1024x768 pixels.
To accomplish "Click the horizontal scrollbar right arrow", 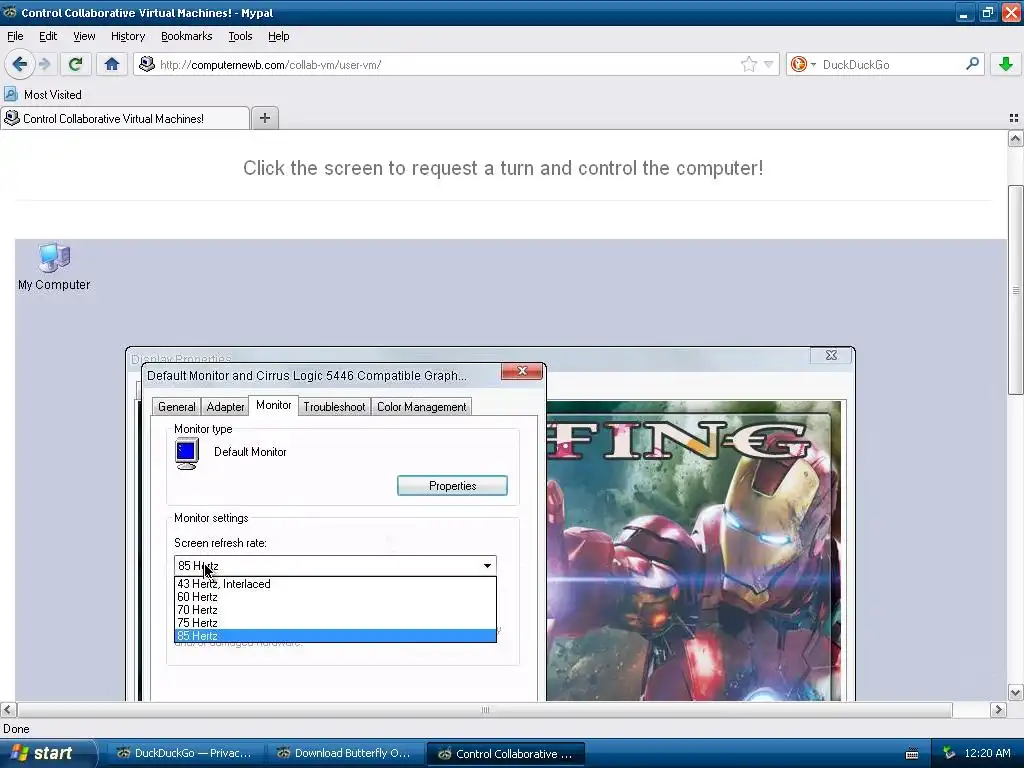I will [998, 709].
